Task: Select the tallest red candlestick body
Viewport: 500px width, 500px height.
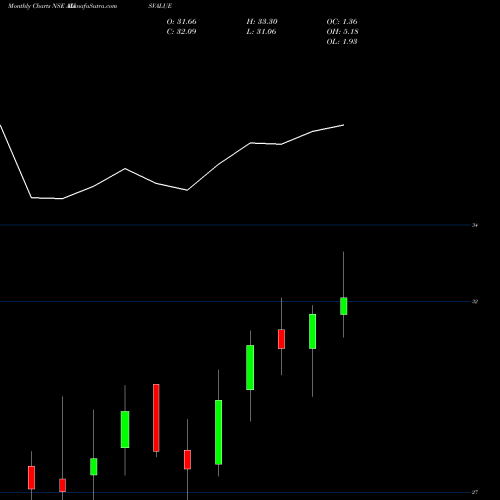Action: coord(156,418)
